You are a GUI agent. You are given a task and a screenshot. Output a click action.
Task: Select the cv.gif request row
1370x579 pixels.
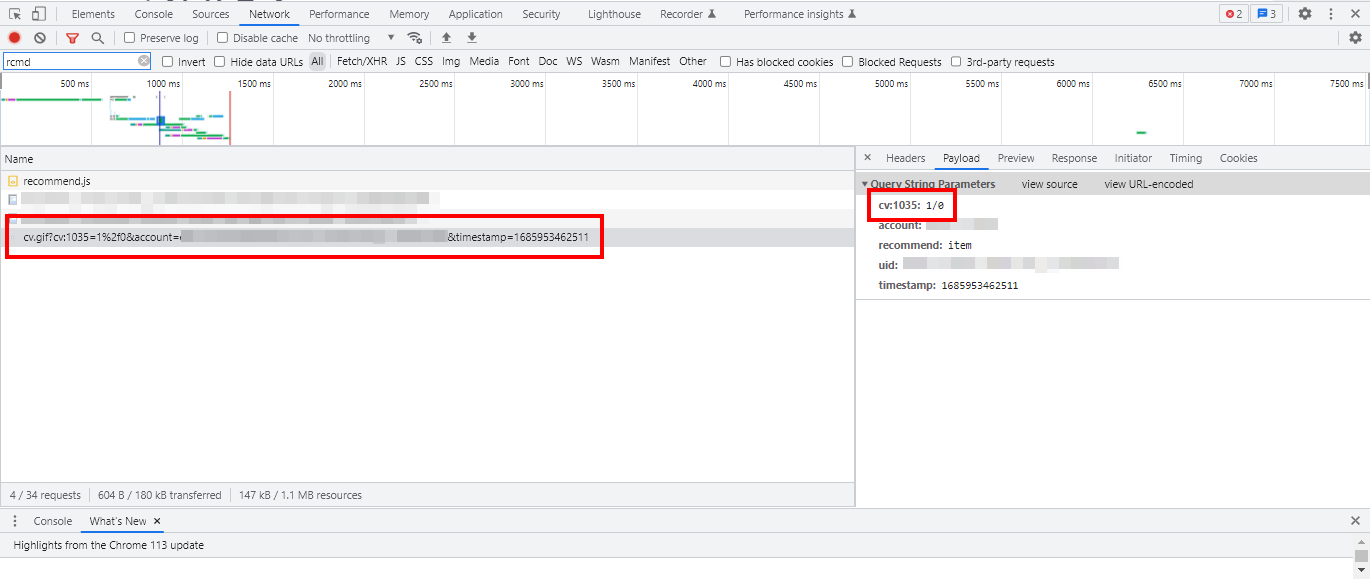pyautogui.click(x=428, y=237)
